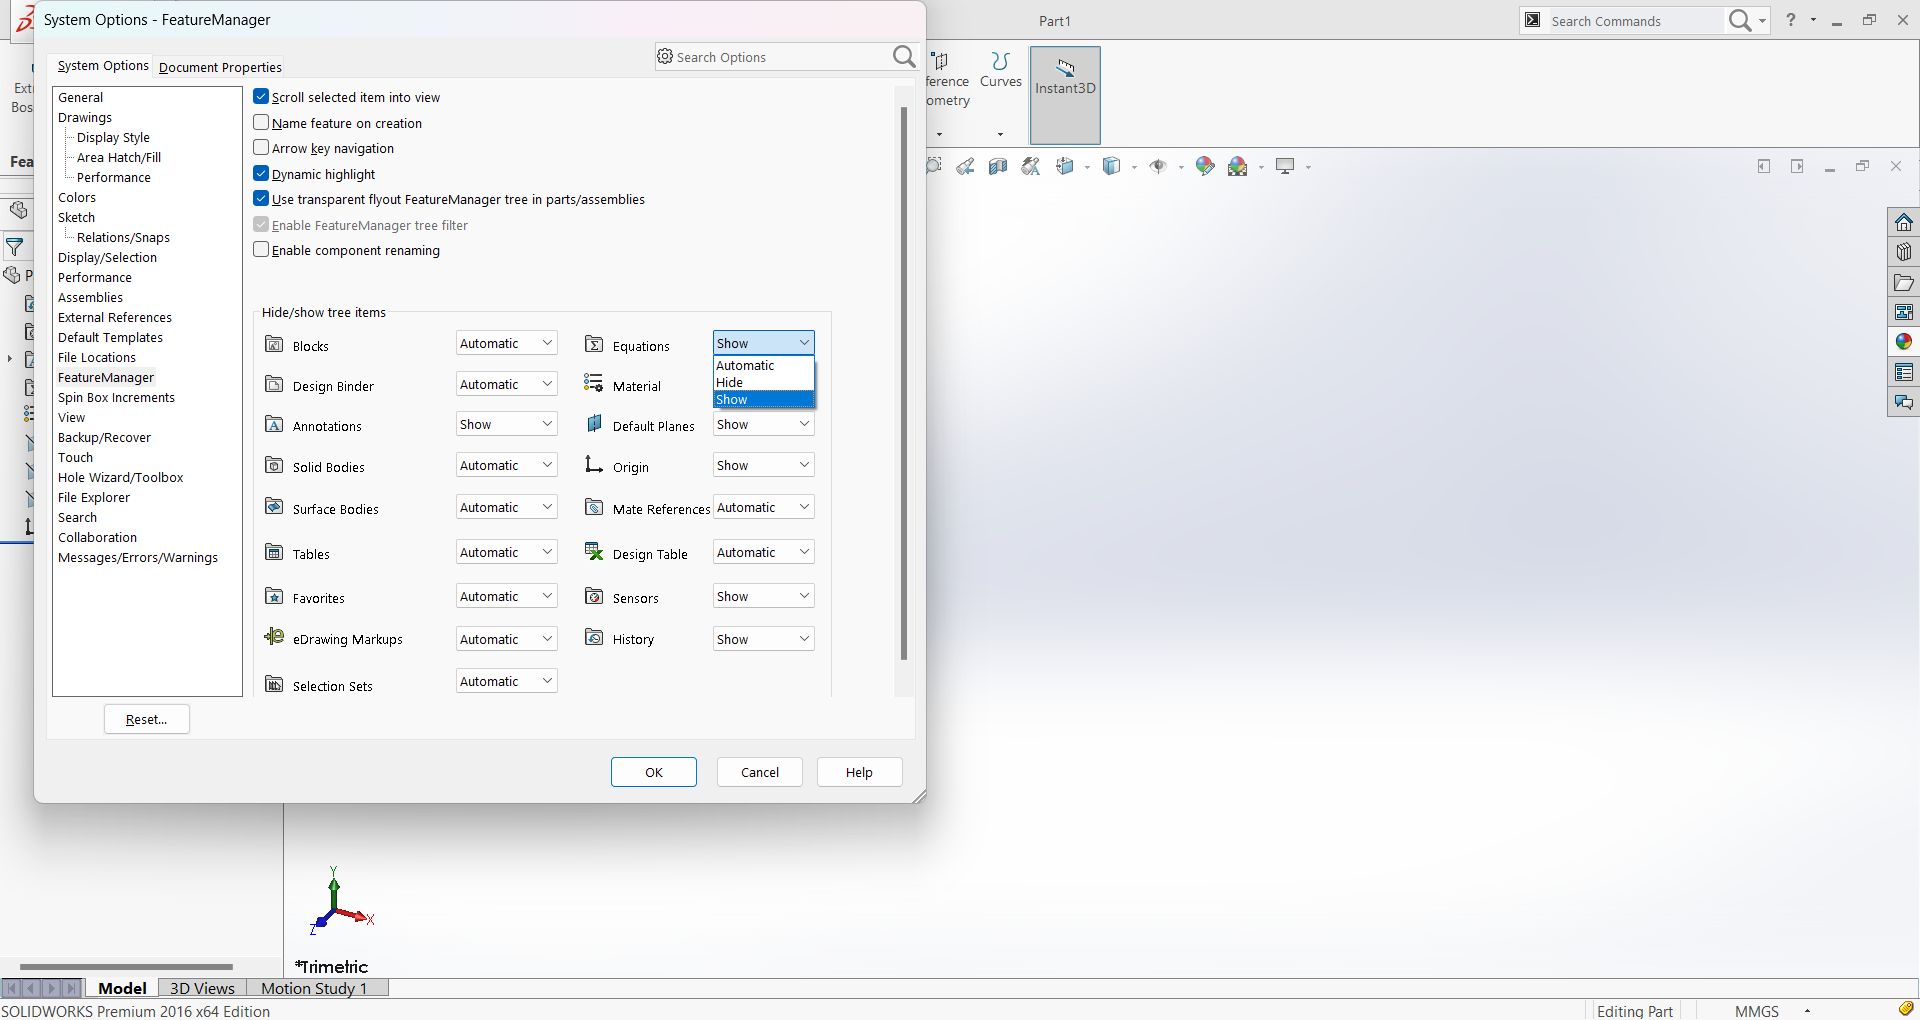Check Enable component renaming
1920x1020 pixels.
click(261, 250)
